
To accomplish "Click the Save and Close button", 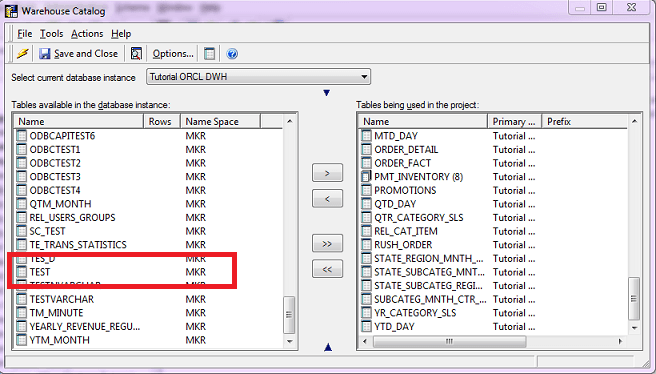I will tap(79, 54).
